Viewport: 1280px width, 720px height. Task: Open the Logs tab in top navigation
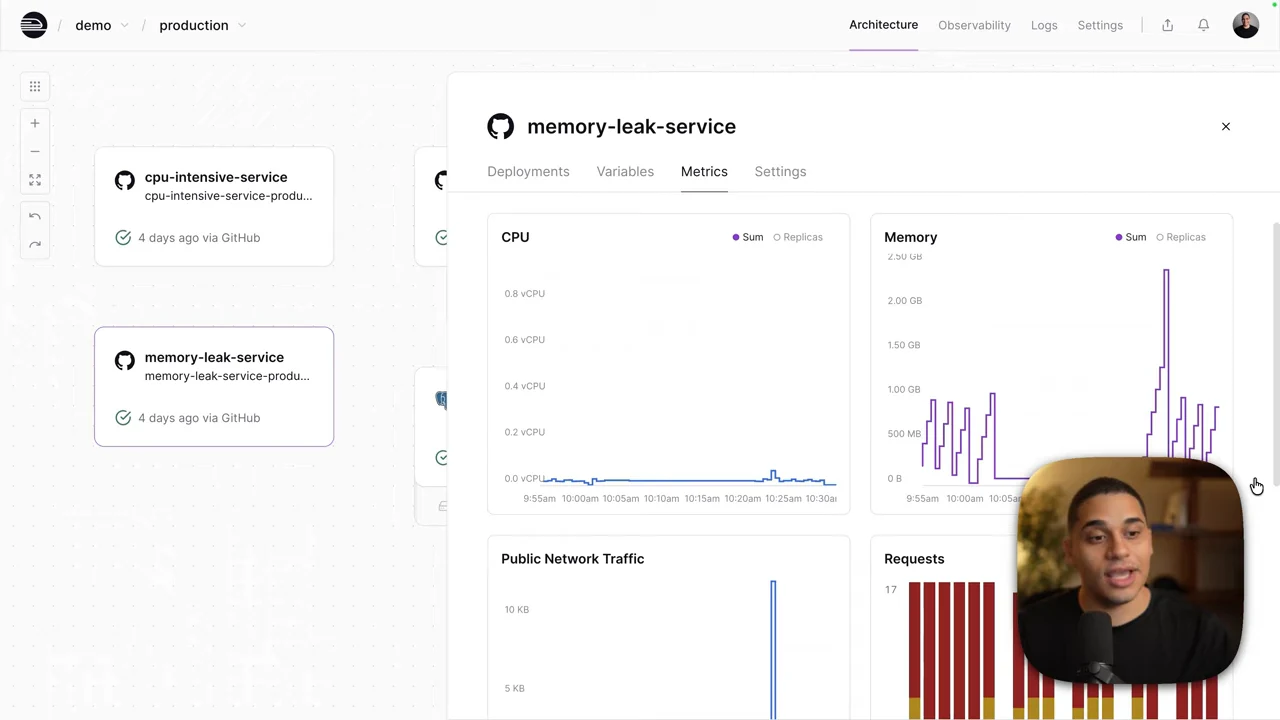tap(1044, 25)
